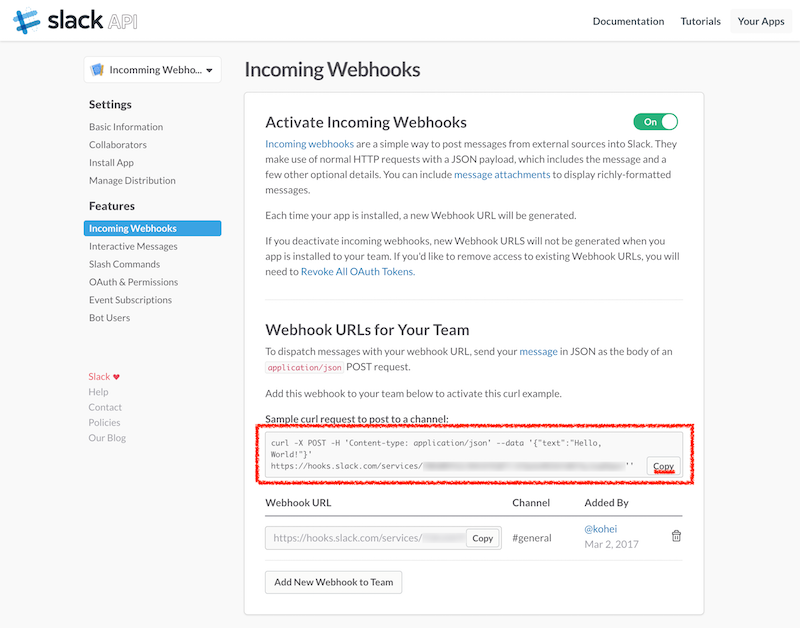Open Slash Commands settings
This screenshot has width=800, height=628.
coord(123,264)
